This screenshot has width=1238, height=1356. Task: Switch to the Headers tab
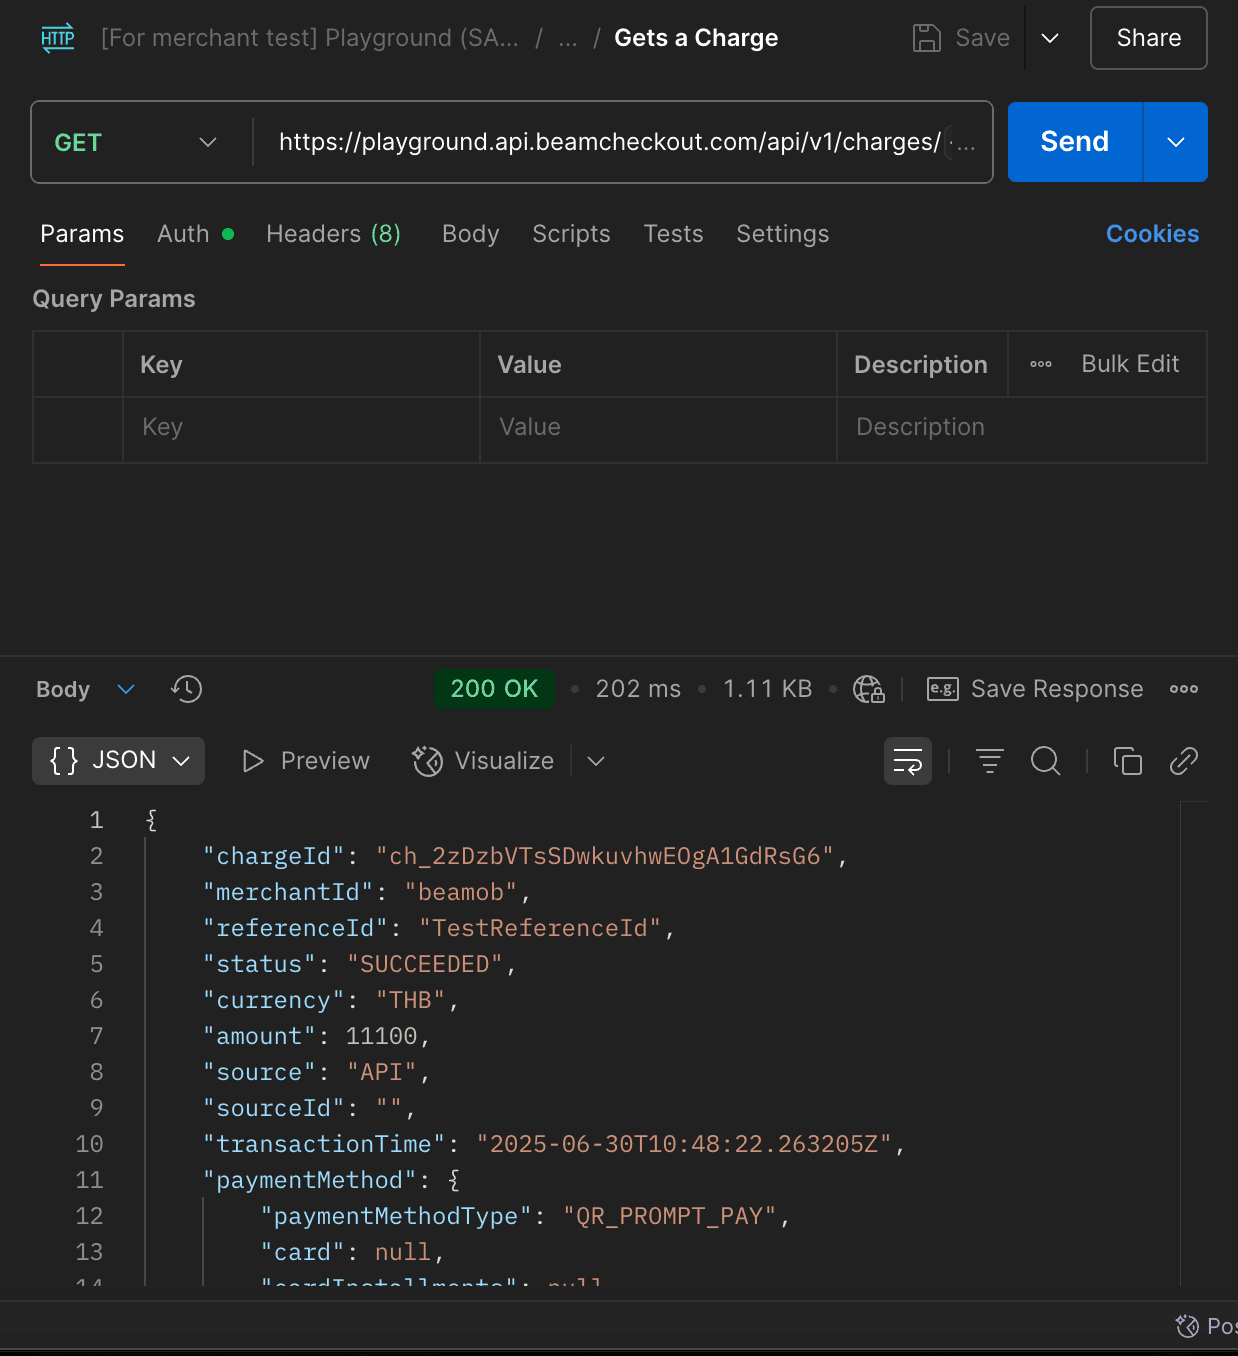coord(333,234)
